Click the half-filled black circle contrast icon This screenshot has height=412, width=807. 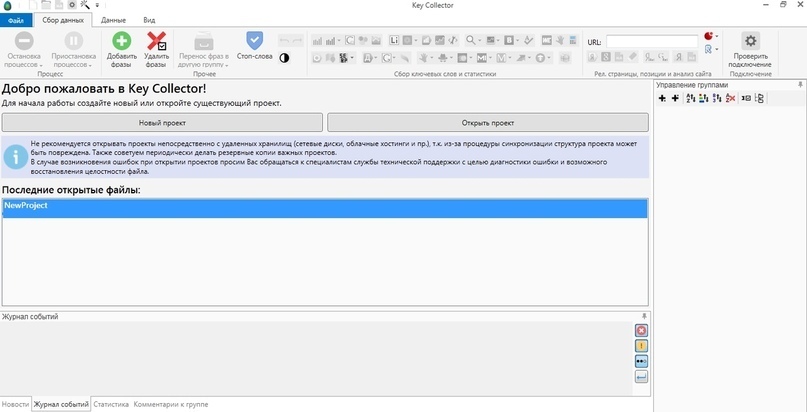tap(284, 58)
